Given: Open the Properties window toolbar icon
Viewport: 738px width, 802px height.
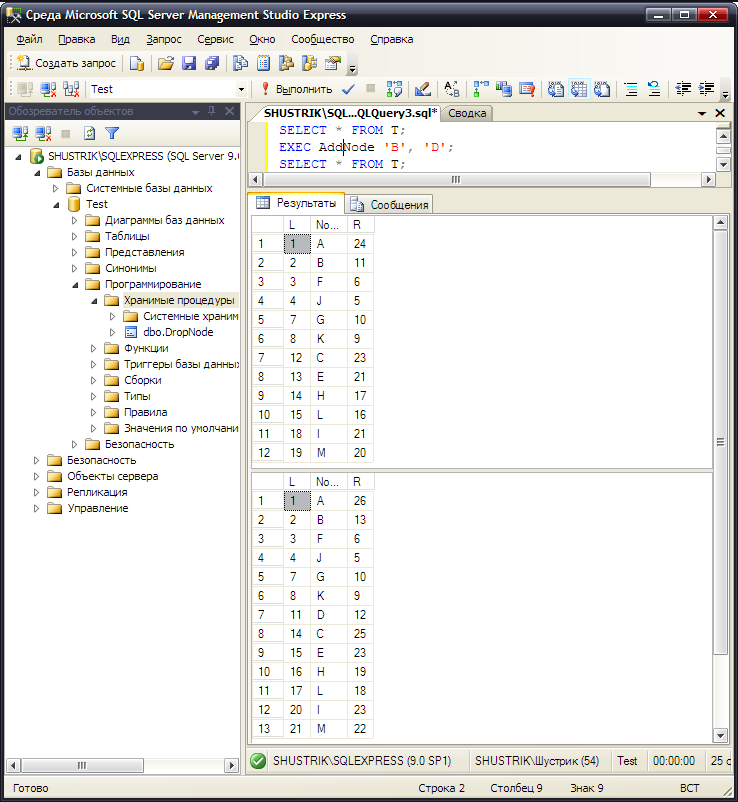Looking at the screenshot, I should pos(333,63).
